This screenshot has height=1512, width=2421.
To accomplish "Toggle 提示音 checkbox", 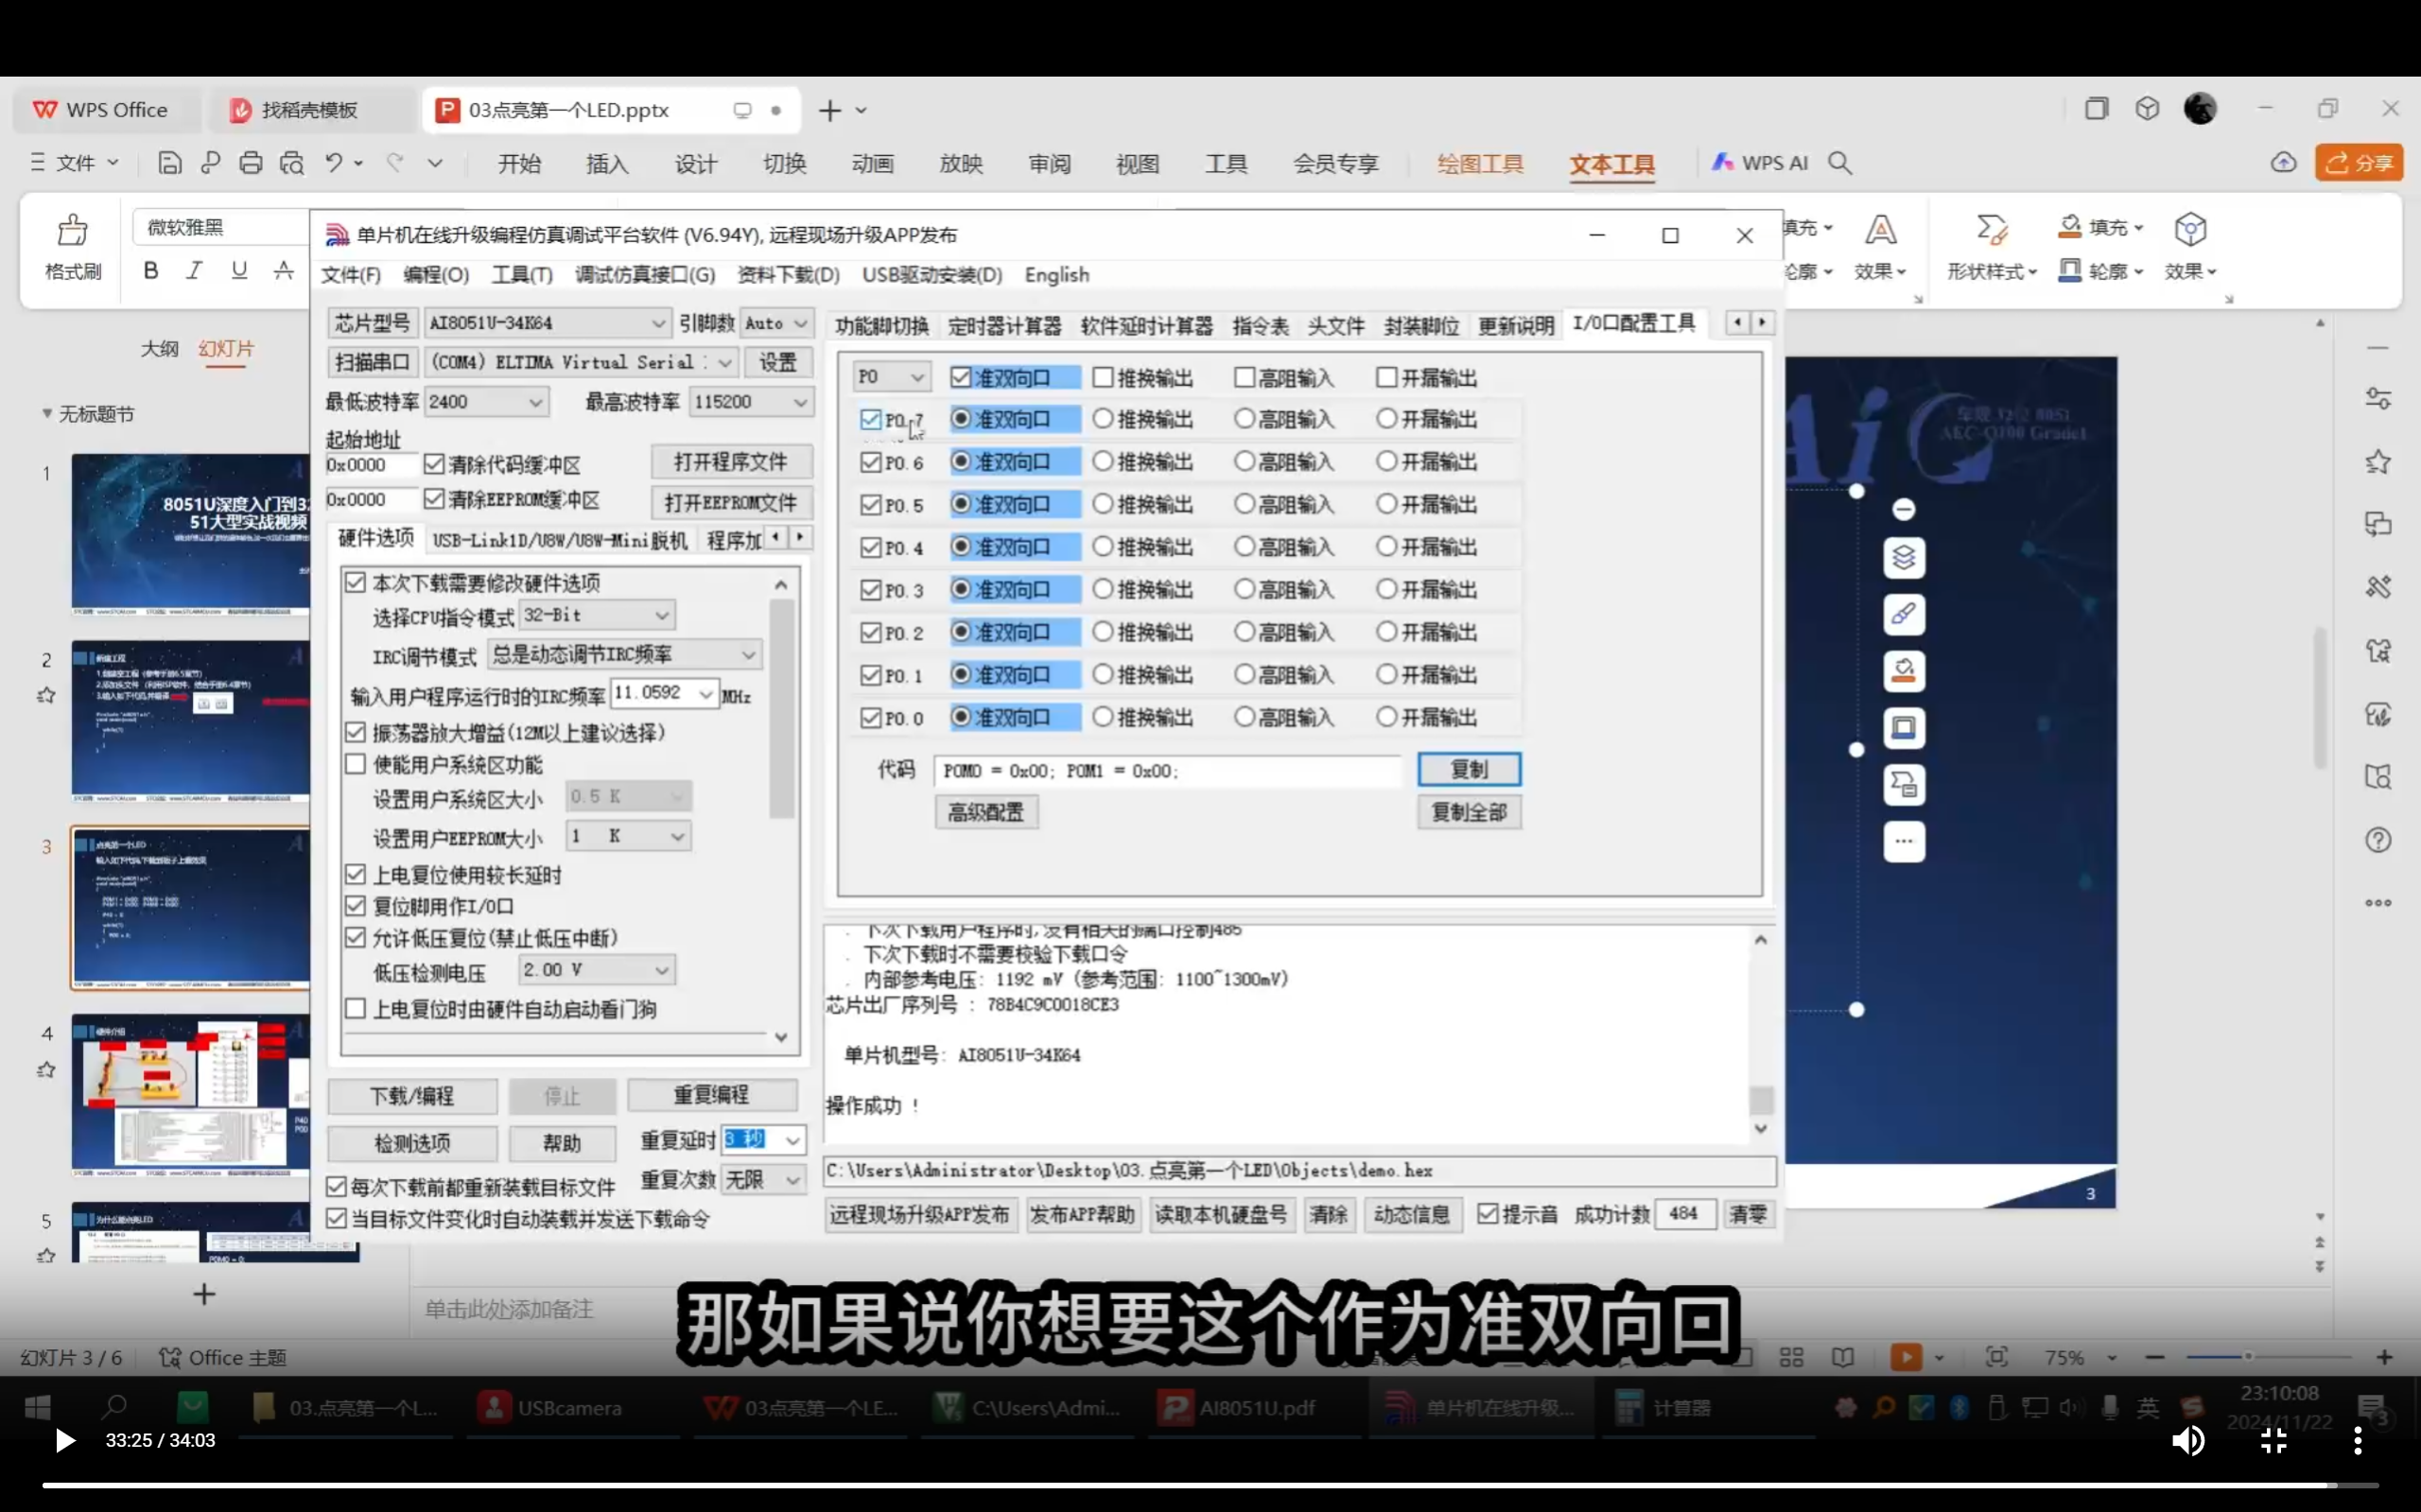I will point(1487,1213).
